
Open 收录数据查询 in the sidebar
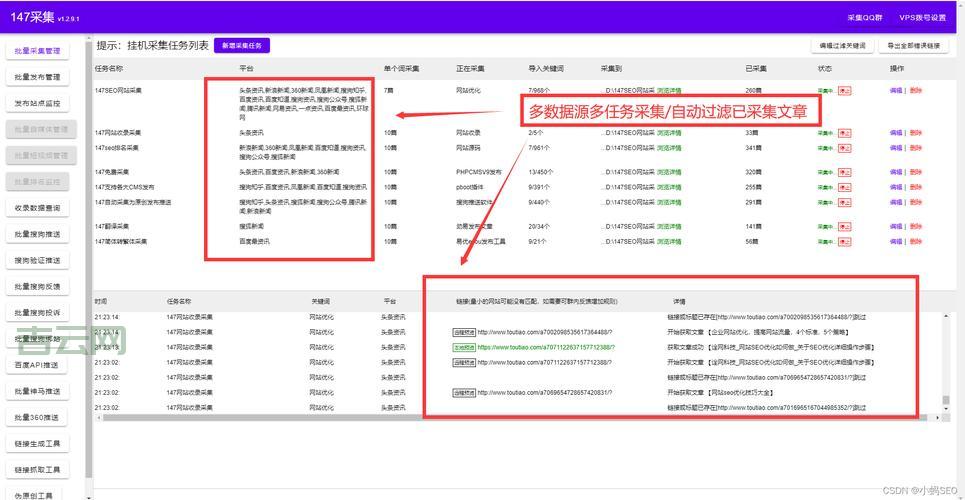38,208
